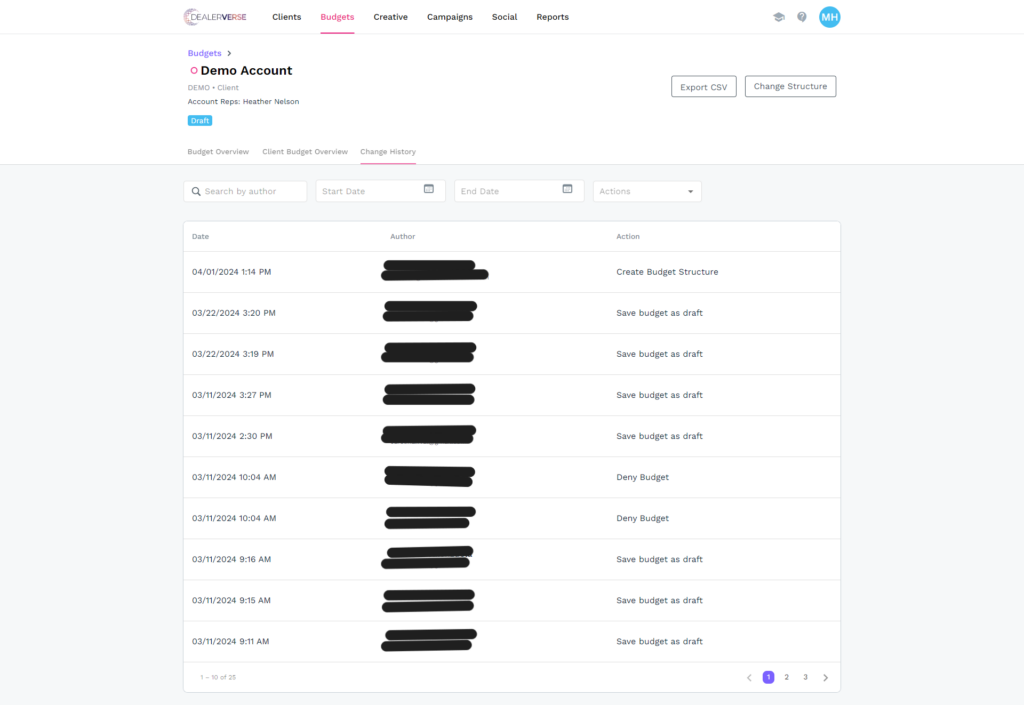The height and width of the screenshot is (705, 1024).
Task: Open the End Date picker field
Action: pos(508,191)
